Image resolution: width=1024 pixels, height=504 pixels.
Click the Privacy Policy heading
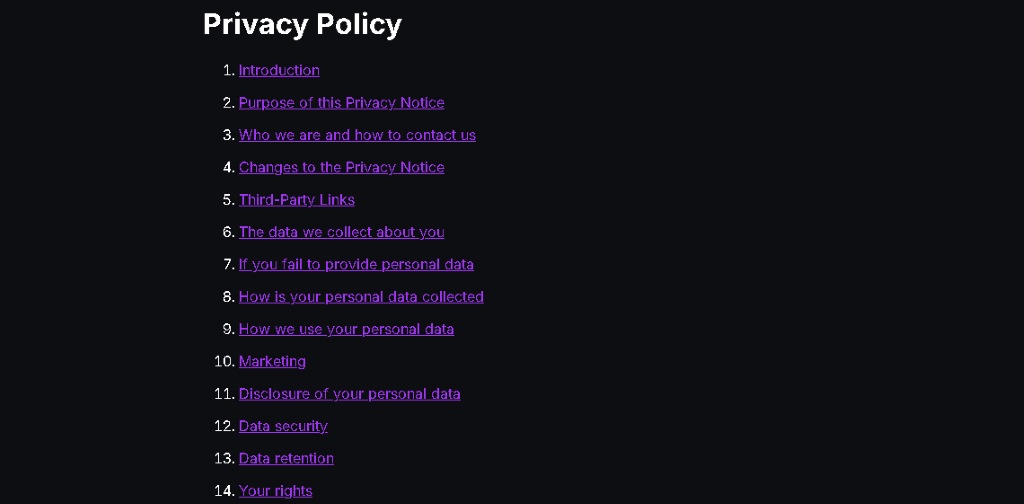302,25
